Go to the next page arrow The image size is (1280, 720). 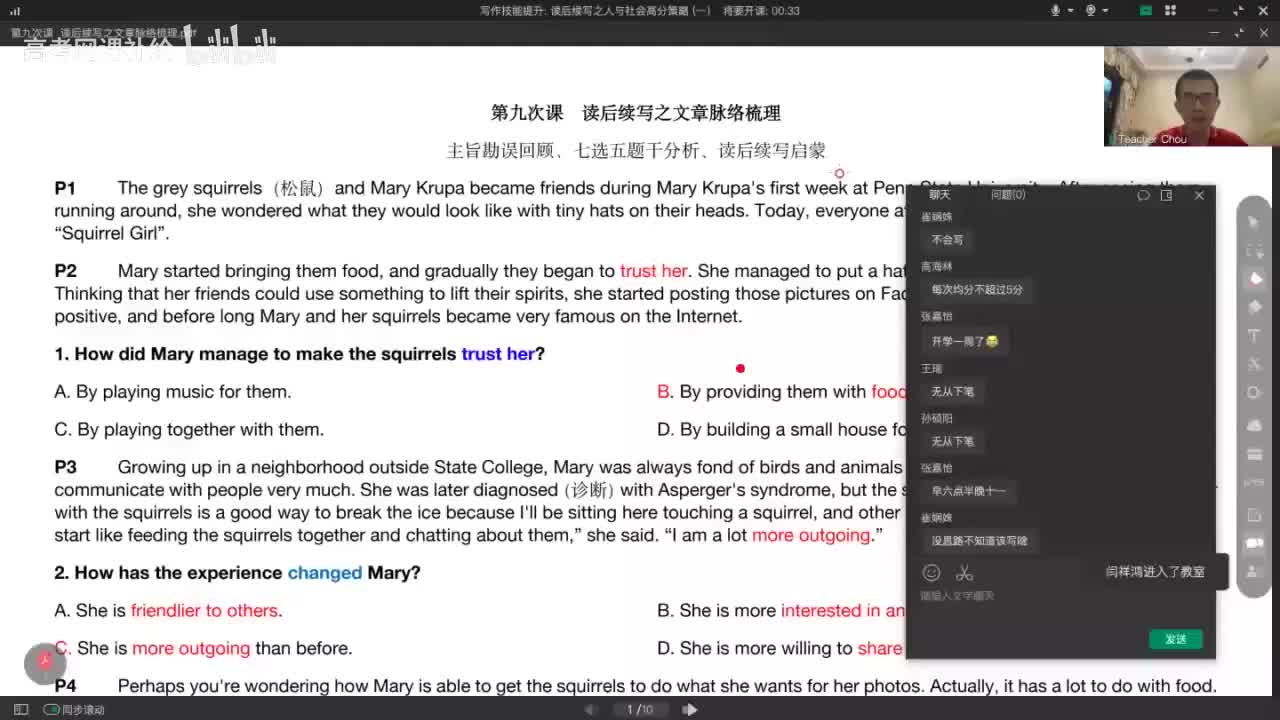pos(690,709)
